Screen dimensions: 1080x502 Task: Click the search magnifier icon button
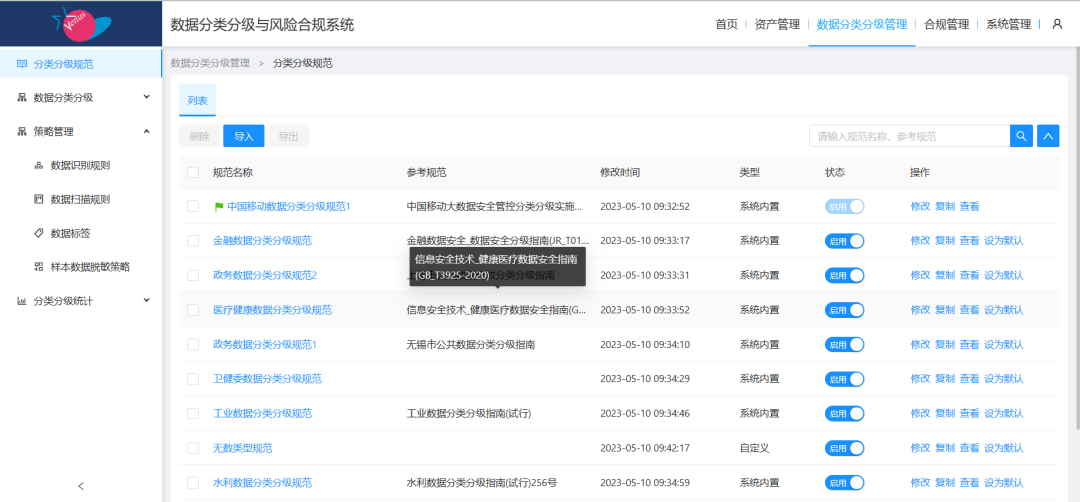tap(1021, 136)
